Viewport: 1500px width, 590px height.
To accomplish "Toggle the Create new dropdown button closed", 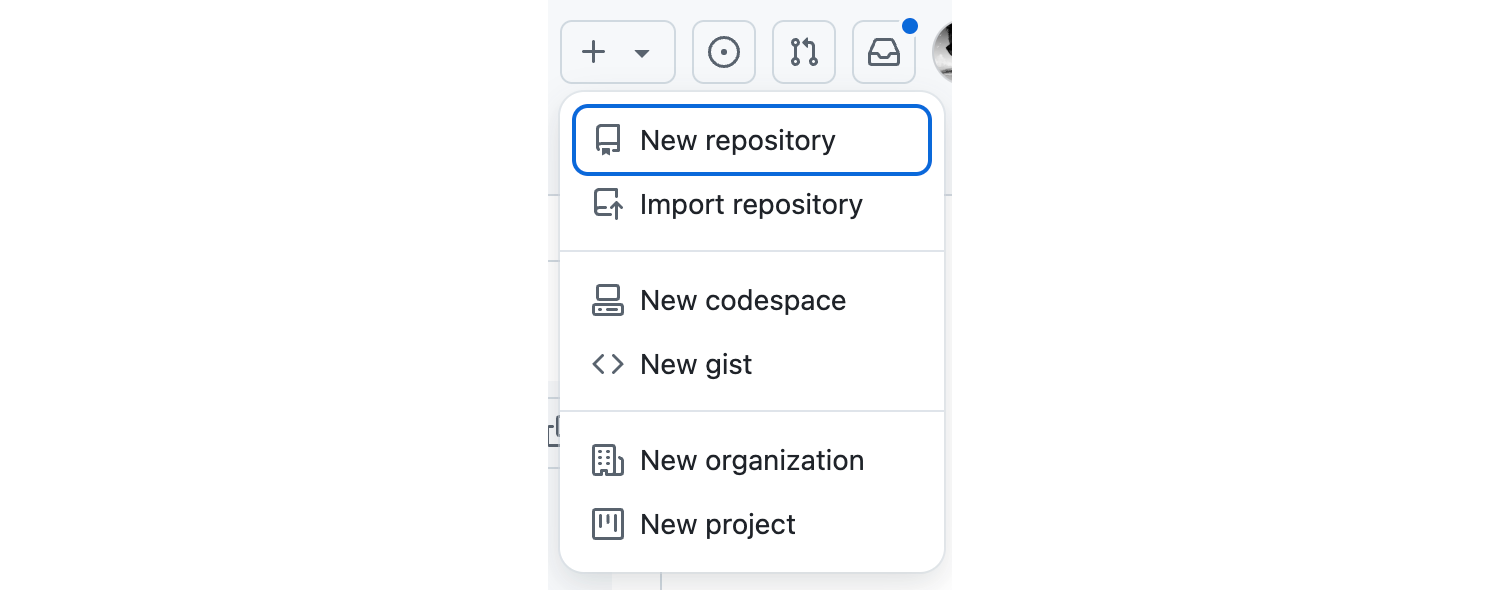I will 618,52.
